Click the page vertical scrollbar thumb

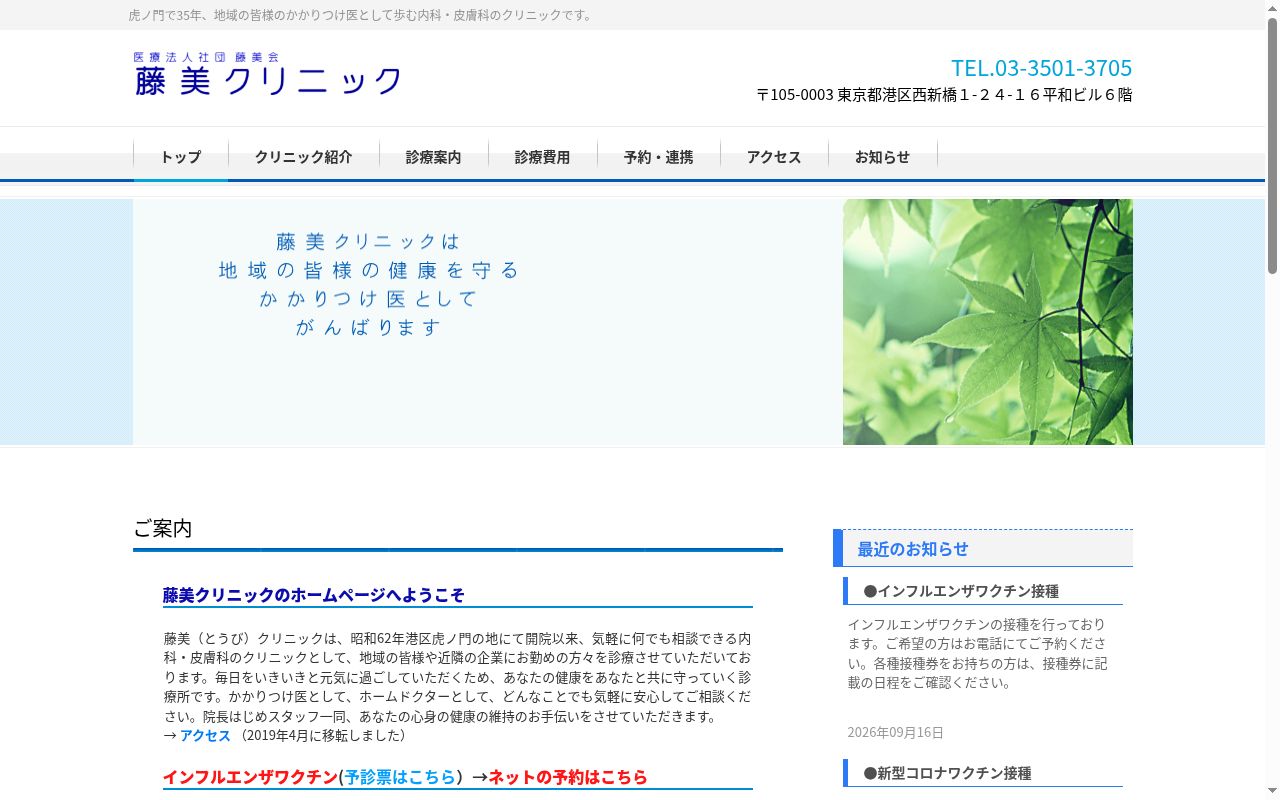tap(1272, 145)
